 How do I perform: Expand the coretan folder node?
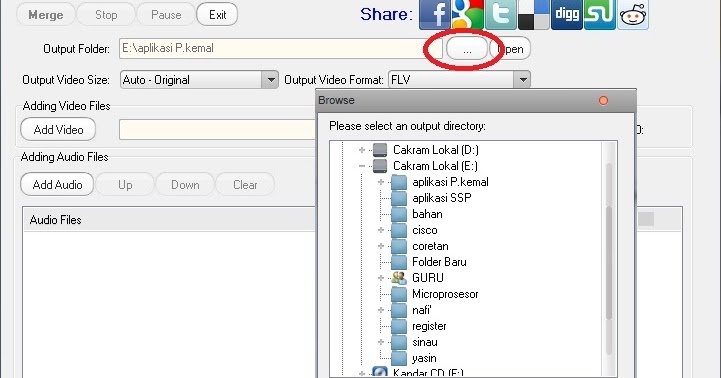click(x=381, y=246)
